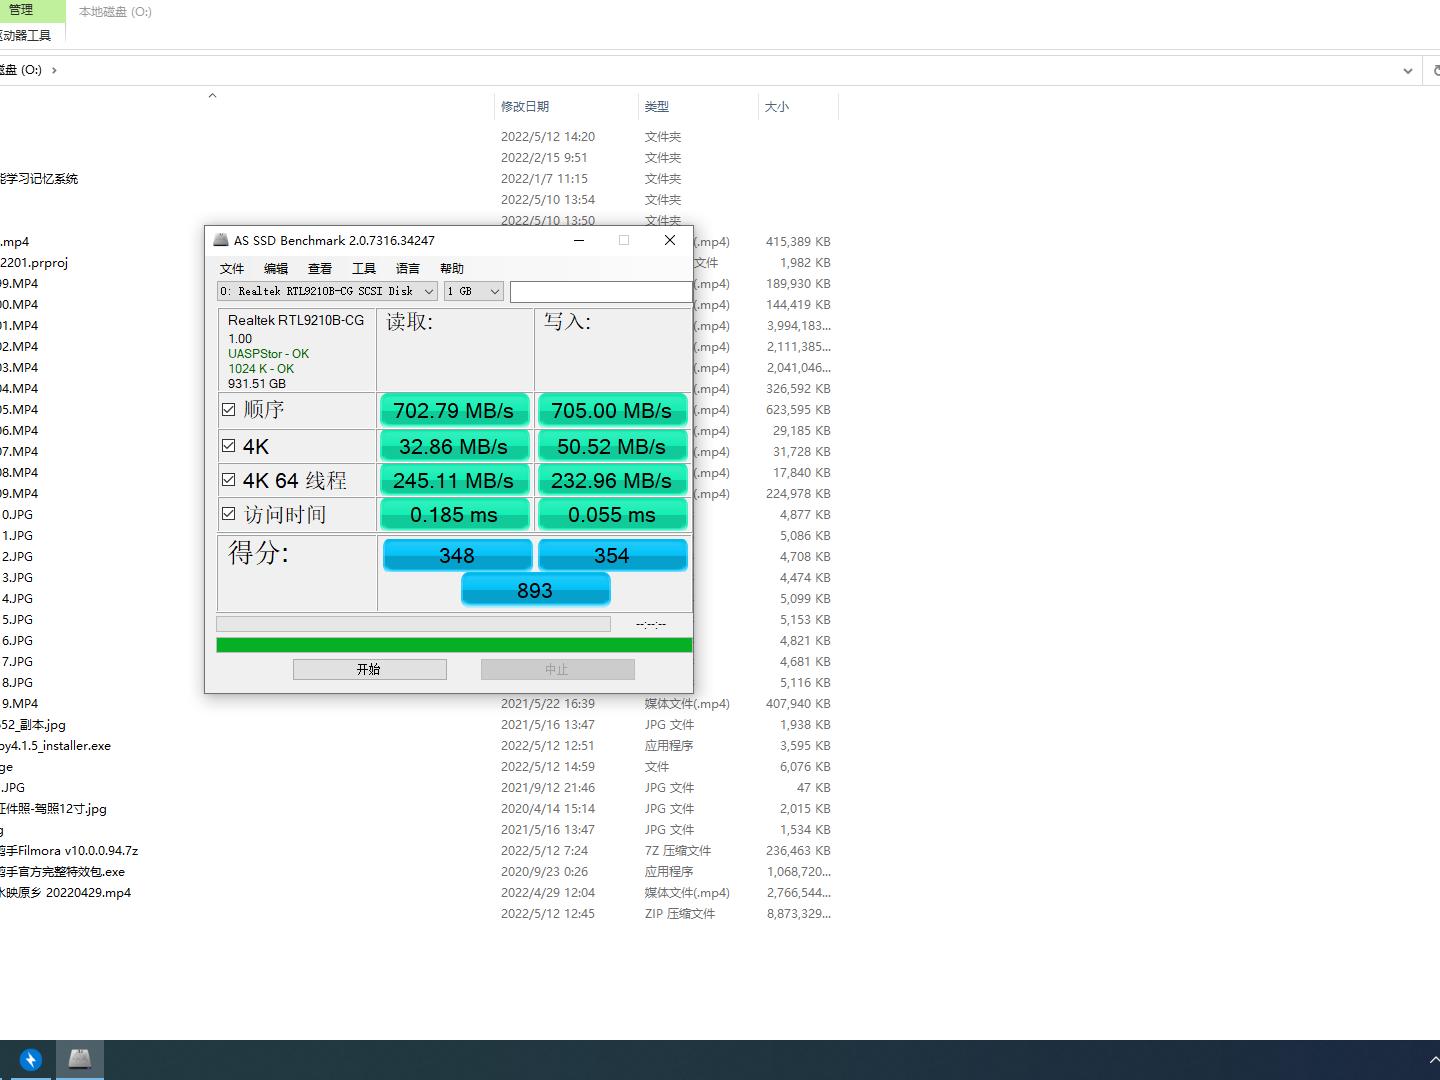
Task: Select the AS SSD Benchmark taskbar icon
Action: [80, 1059]
